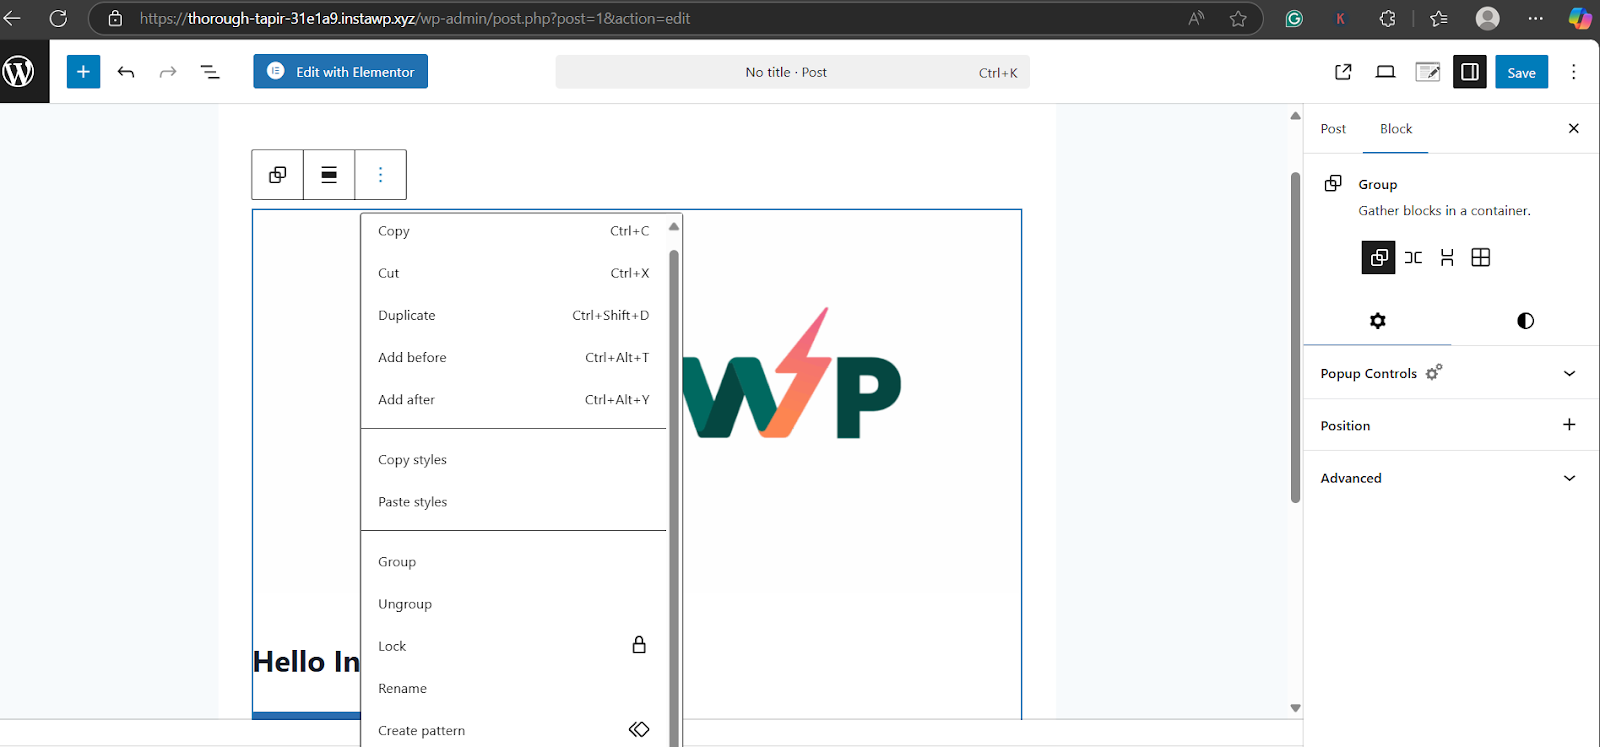Open the document overview list view
1600x747 pixels.
210,72
